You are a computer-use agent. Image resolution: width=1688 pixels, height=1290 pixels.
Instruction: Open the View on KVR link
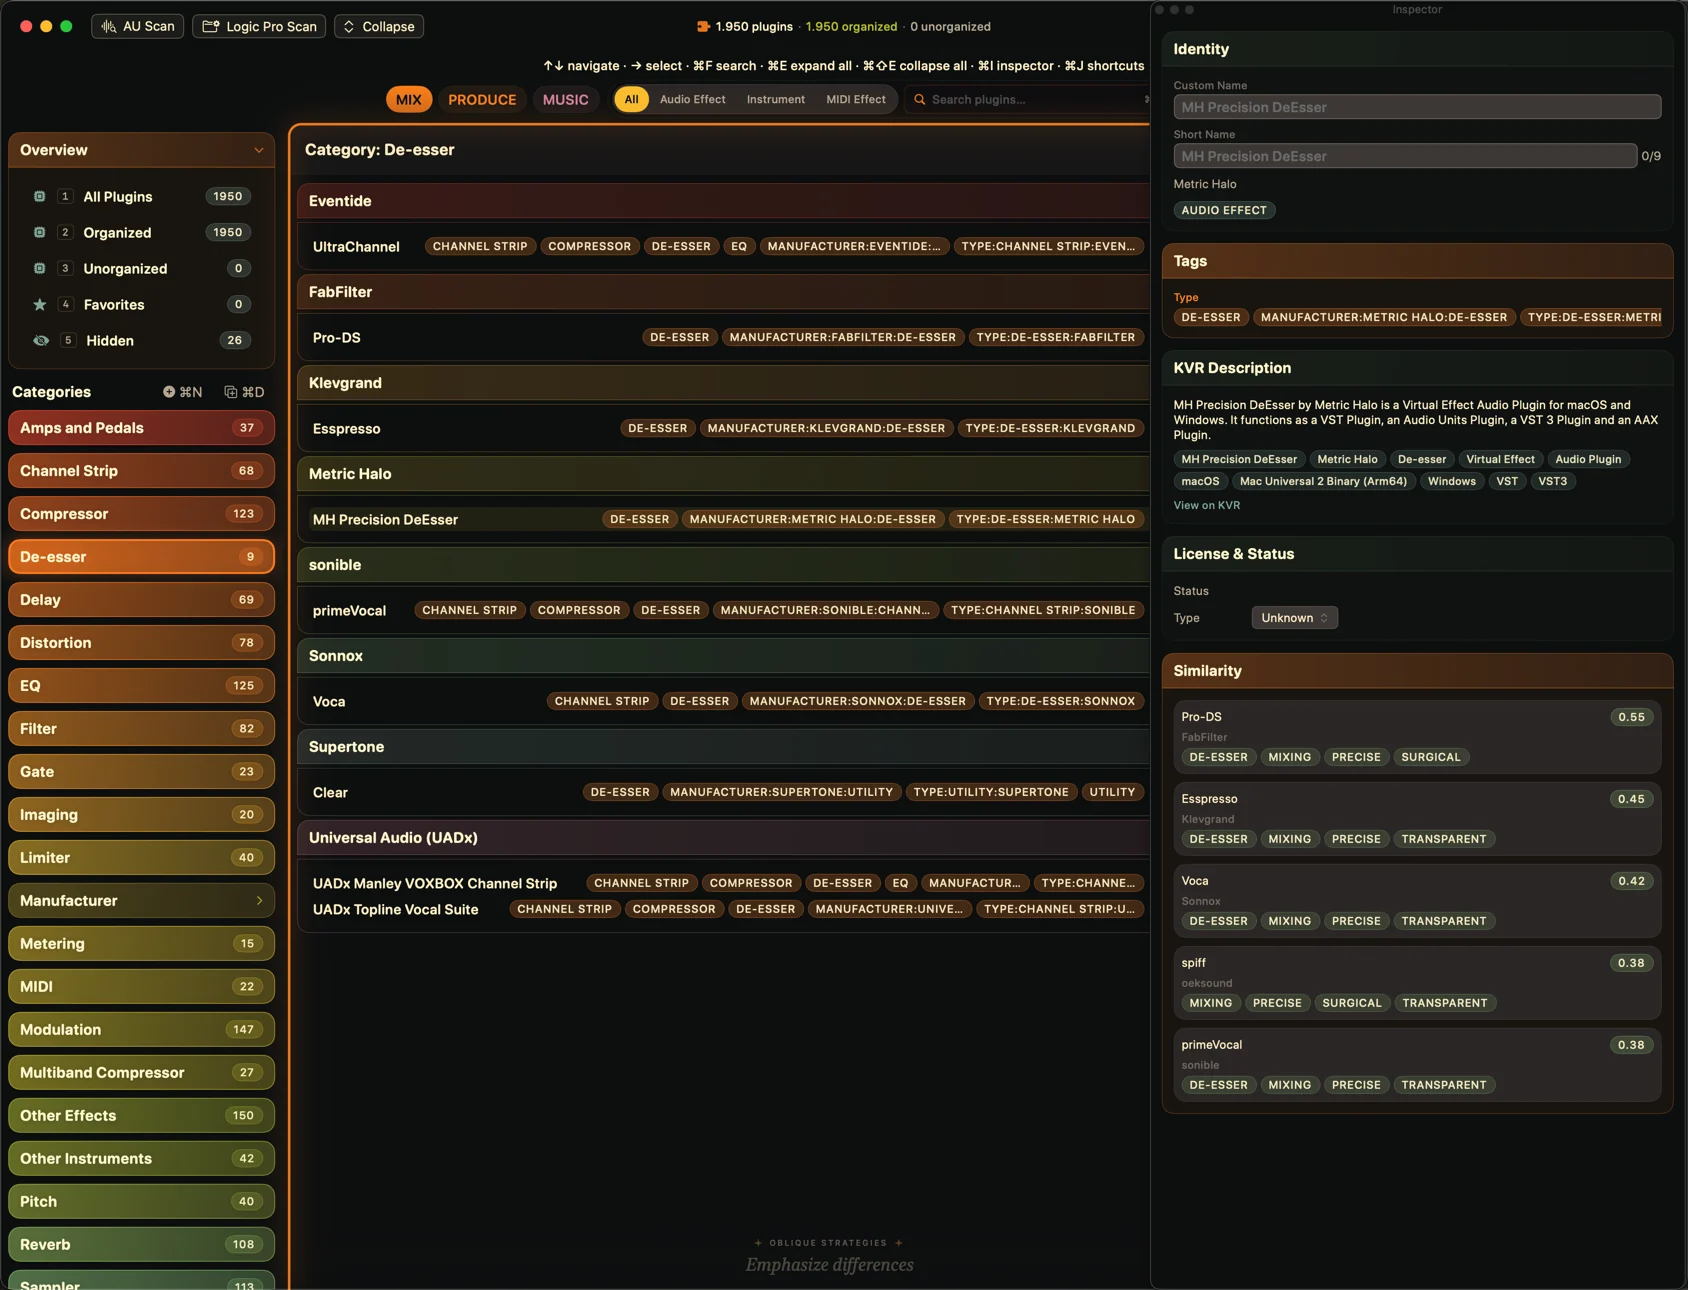tap(1207, 505)
